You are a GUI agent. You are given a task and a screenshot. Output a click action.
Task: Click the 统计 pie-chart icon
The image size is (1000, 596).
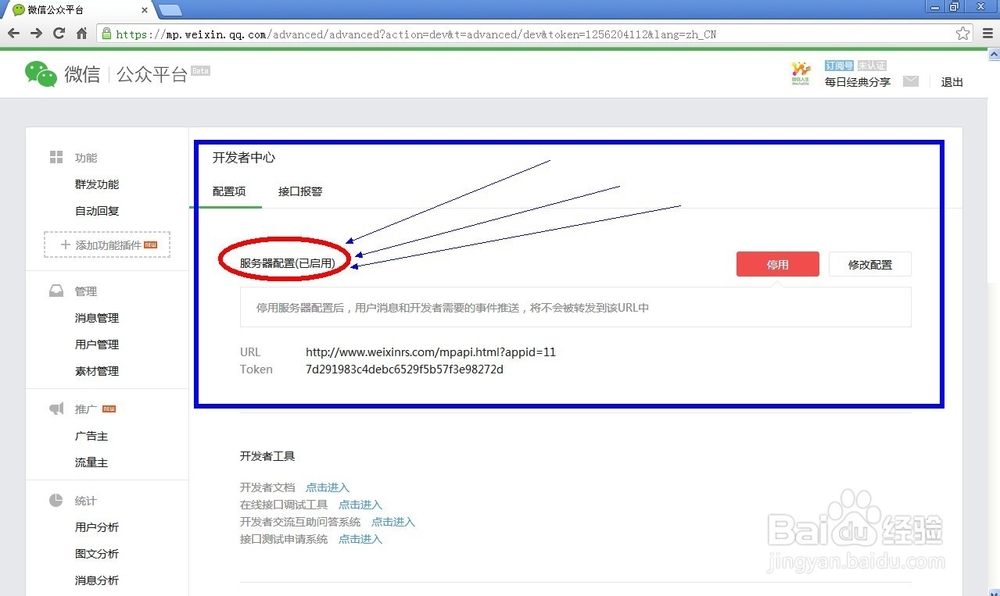click(58, 500)
